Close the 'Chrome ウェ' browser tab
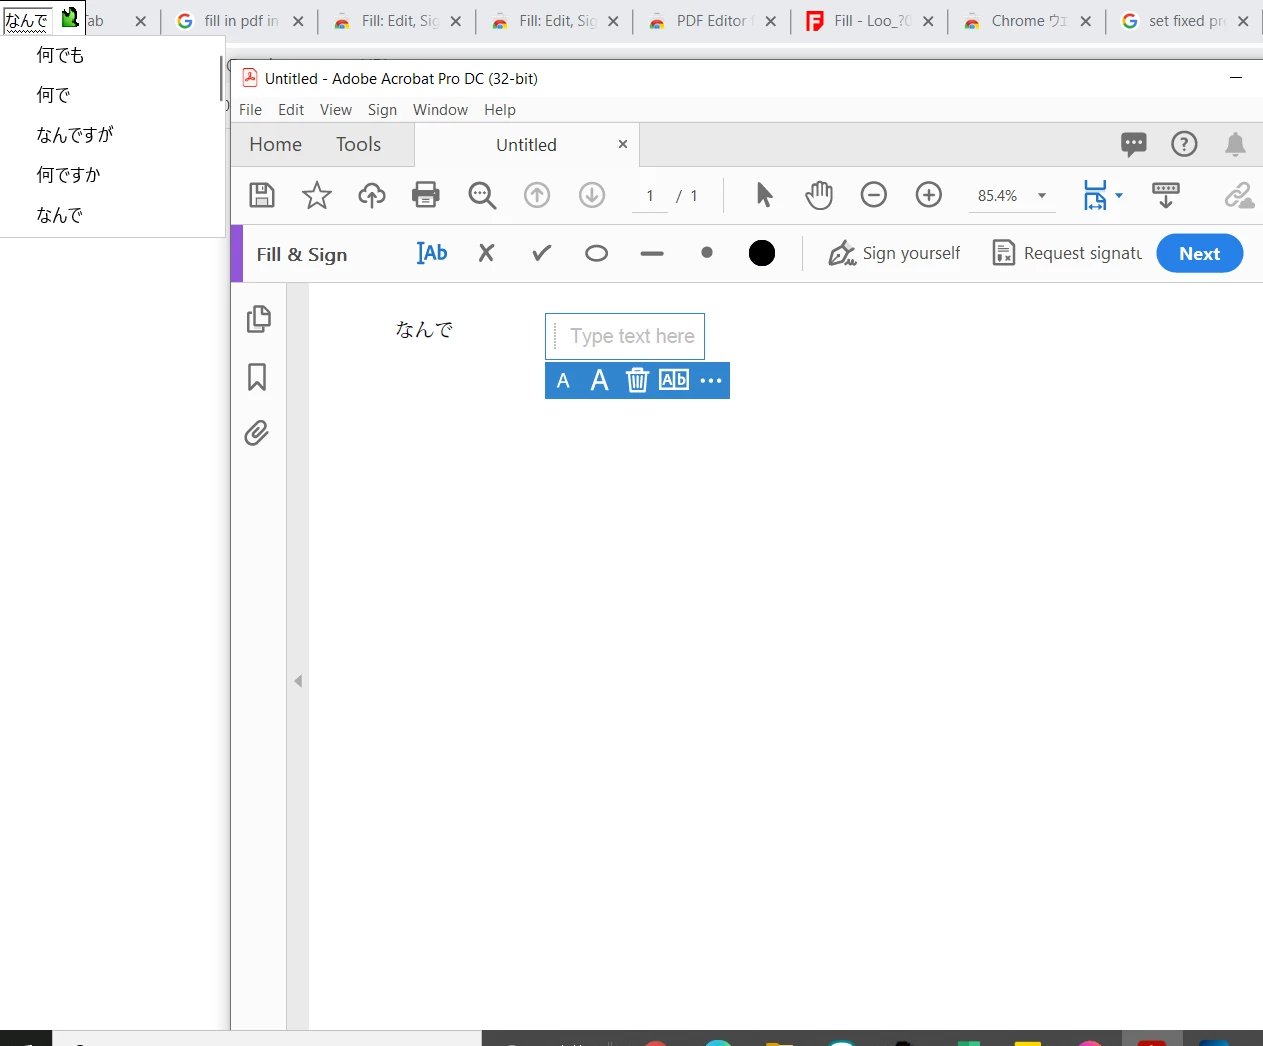The width and height of the screenshot is (1263, 1046). (x=1086, y=21)
